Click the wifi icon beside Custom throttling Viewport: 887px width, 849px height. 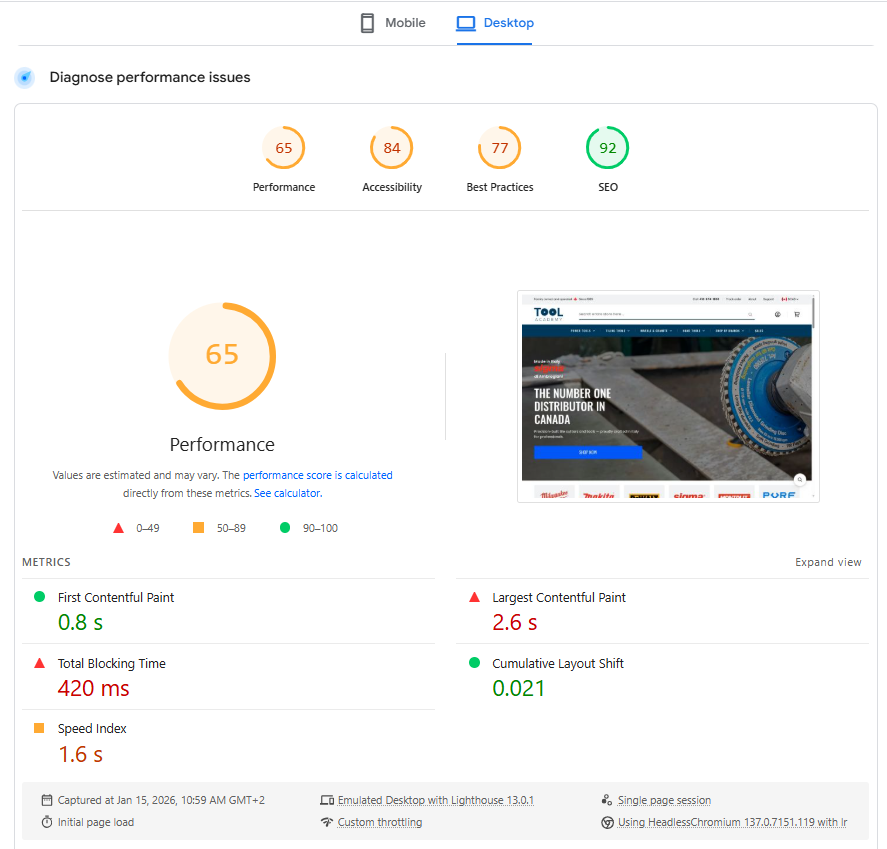coord(327,822)
